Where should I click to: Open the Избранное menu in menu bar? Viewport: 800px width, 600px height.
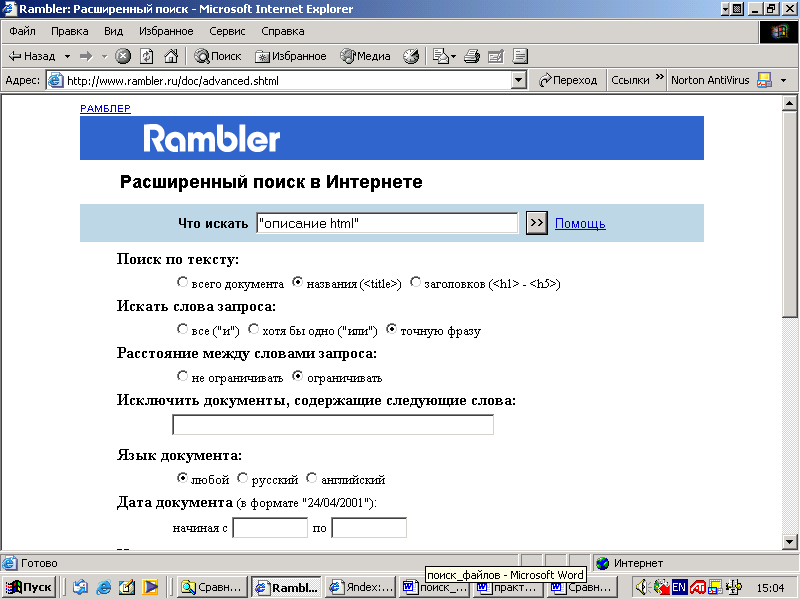[x=166, y=31]
